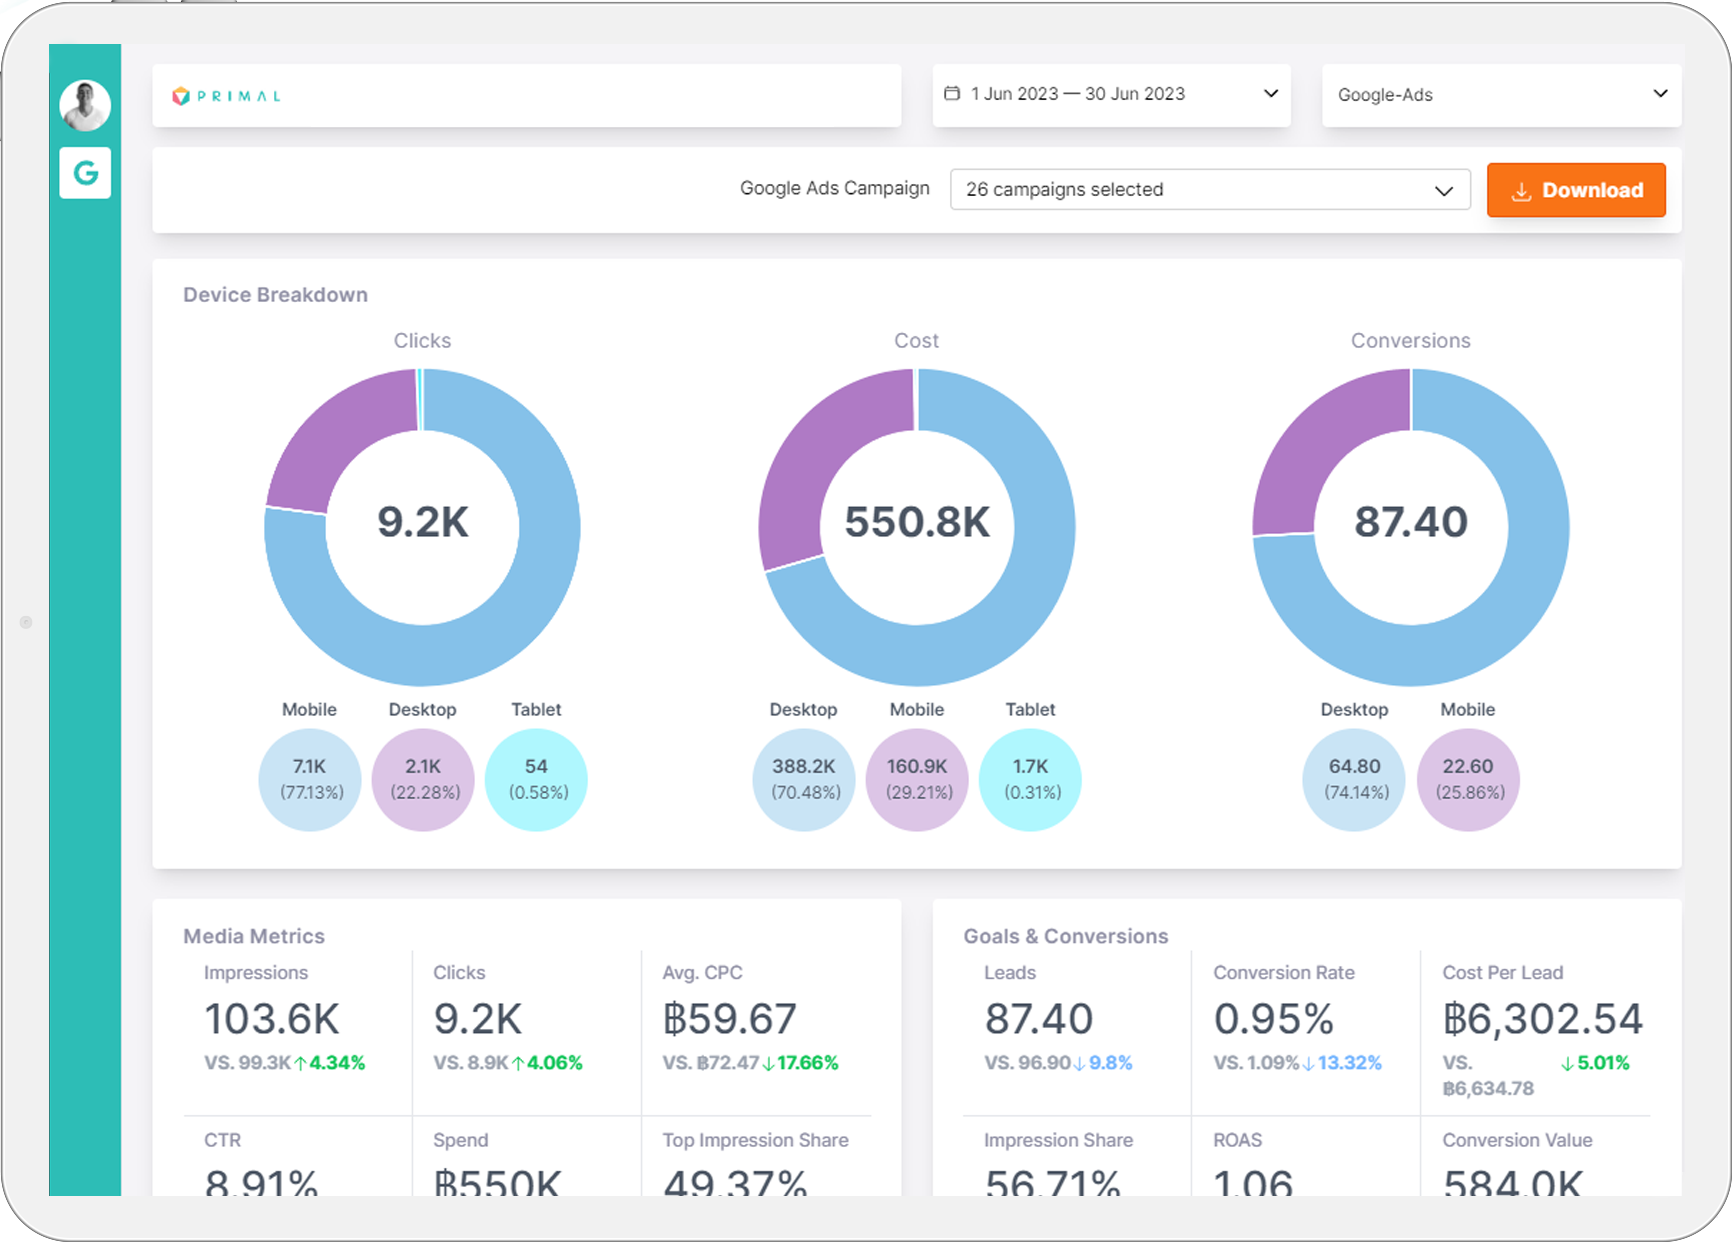Click the orange Download button

[x=1576, y=190]
